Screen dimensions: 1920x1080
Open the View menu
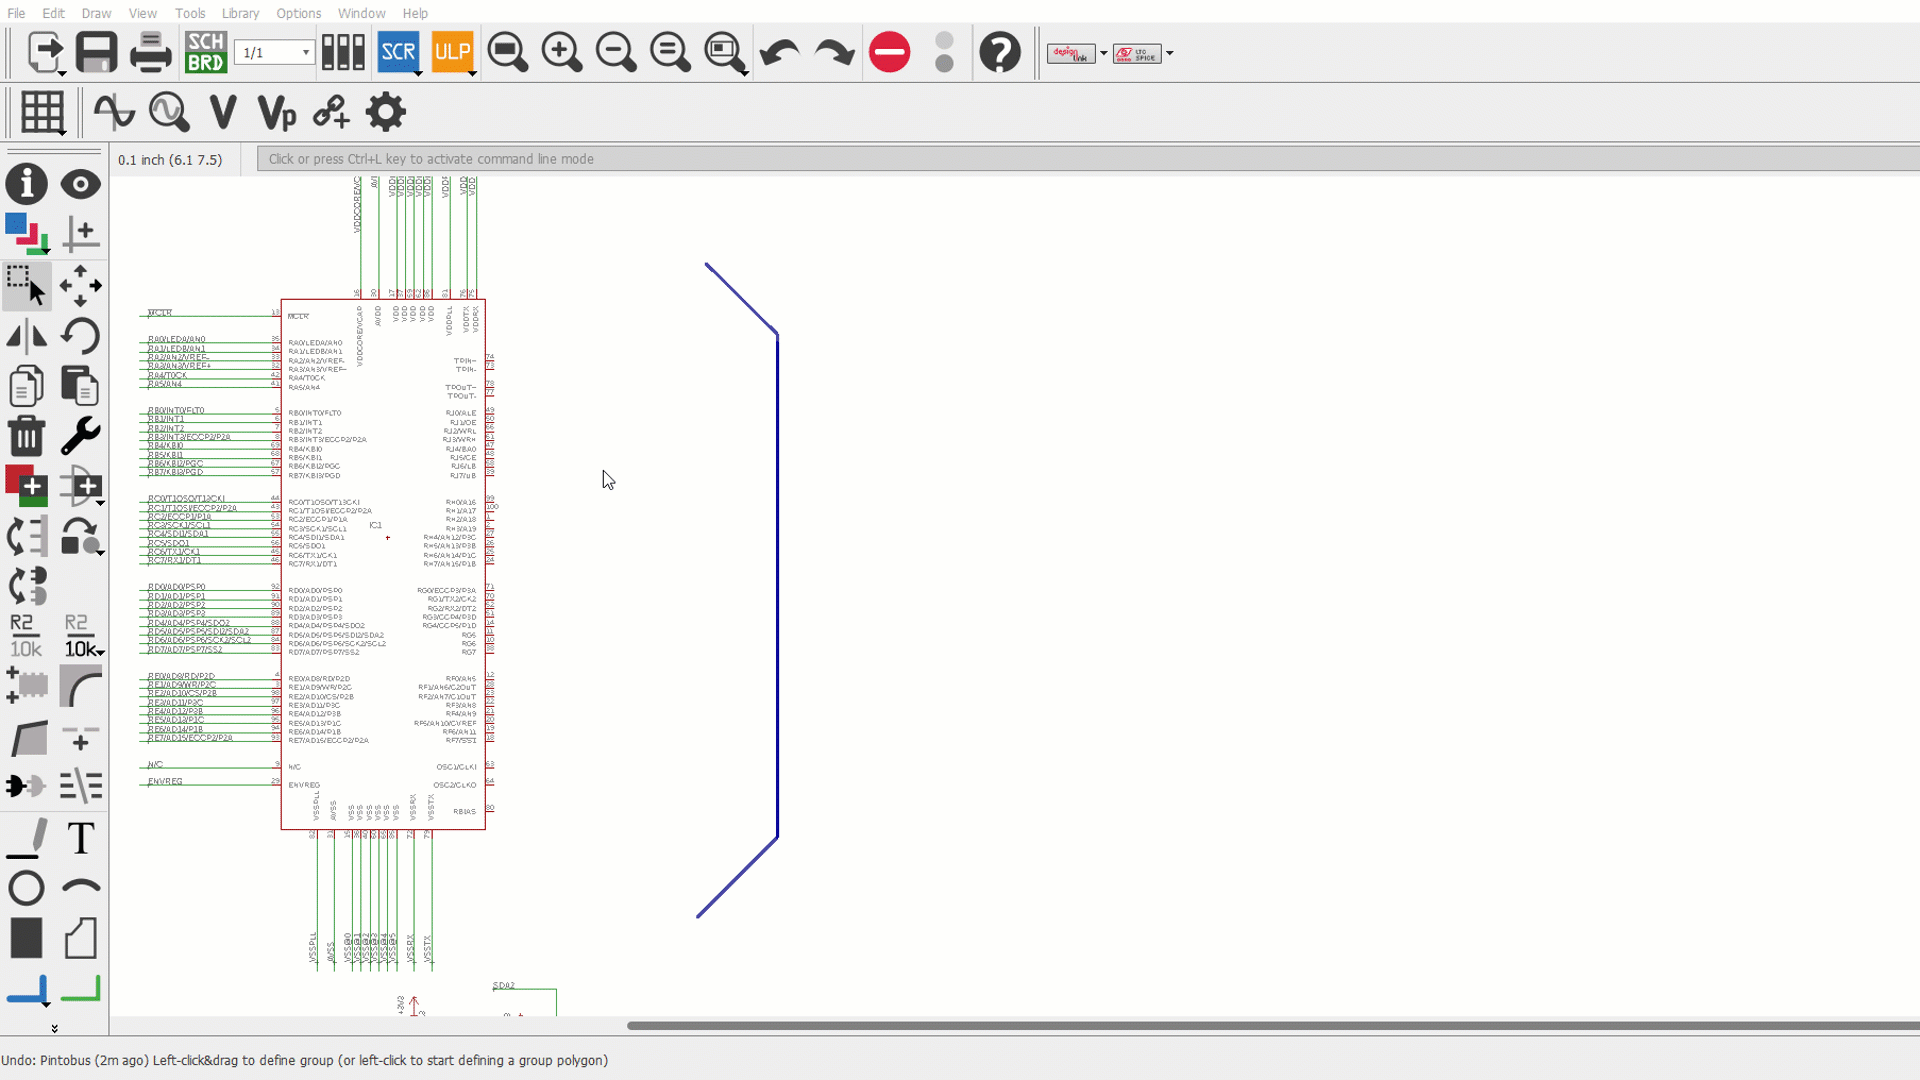[x=142, y=13]
